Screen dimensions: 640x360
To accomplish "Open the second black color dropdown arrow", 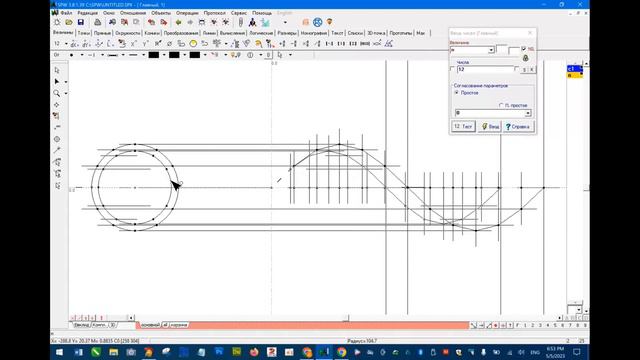I will [x=184, y=55].
